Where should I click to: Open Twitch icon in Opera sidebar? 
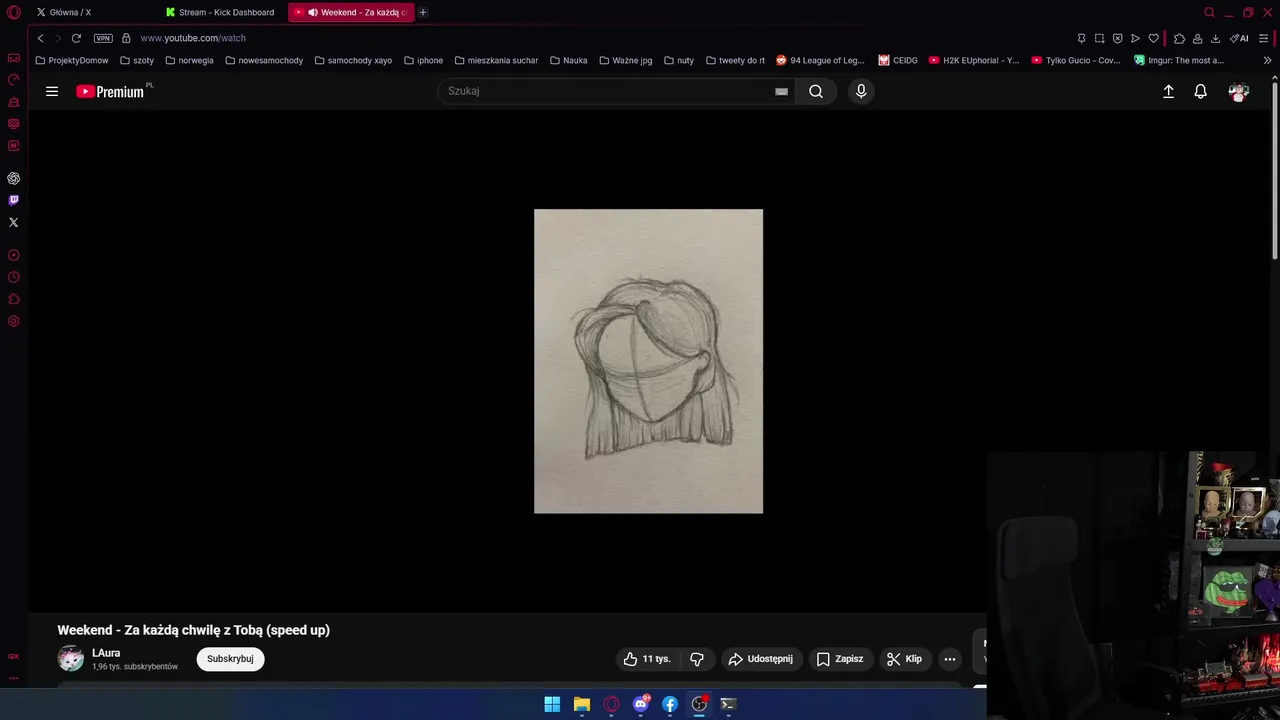coord(14,200)
